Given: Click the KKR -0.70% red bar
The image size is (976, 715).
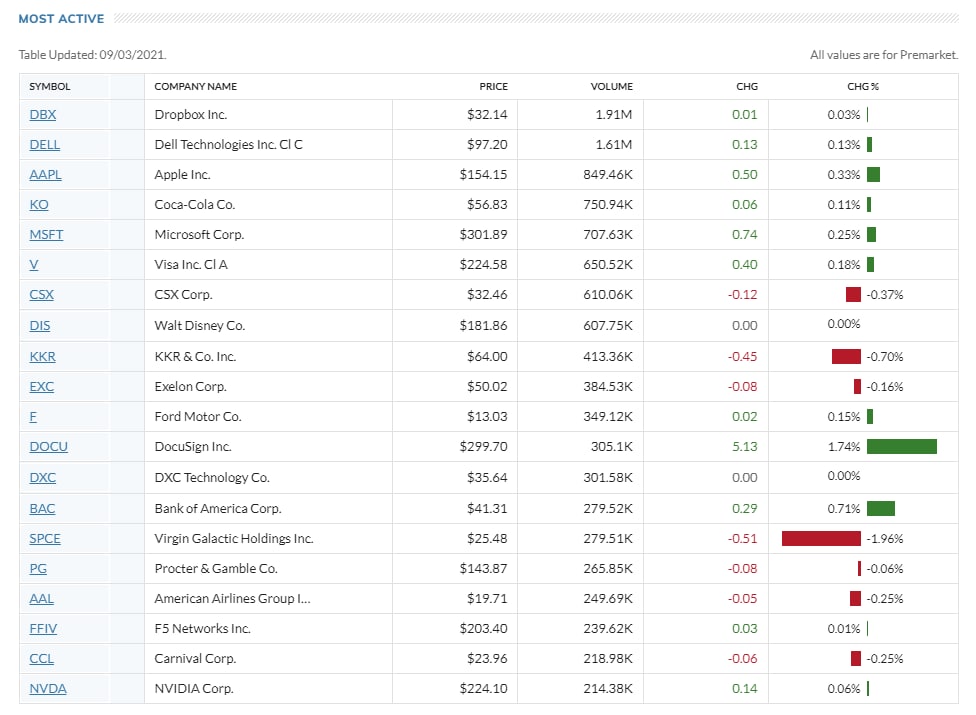Looking at the screenshot, I should [x=847, y=357].
